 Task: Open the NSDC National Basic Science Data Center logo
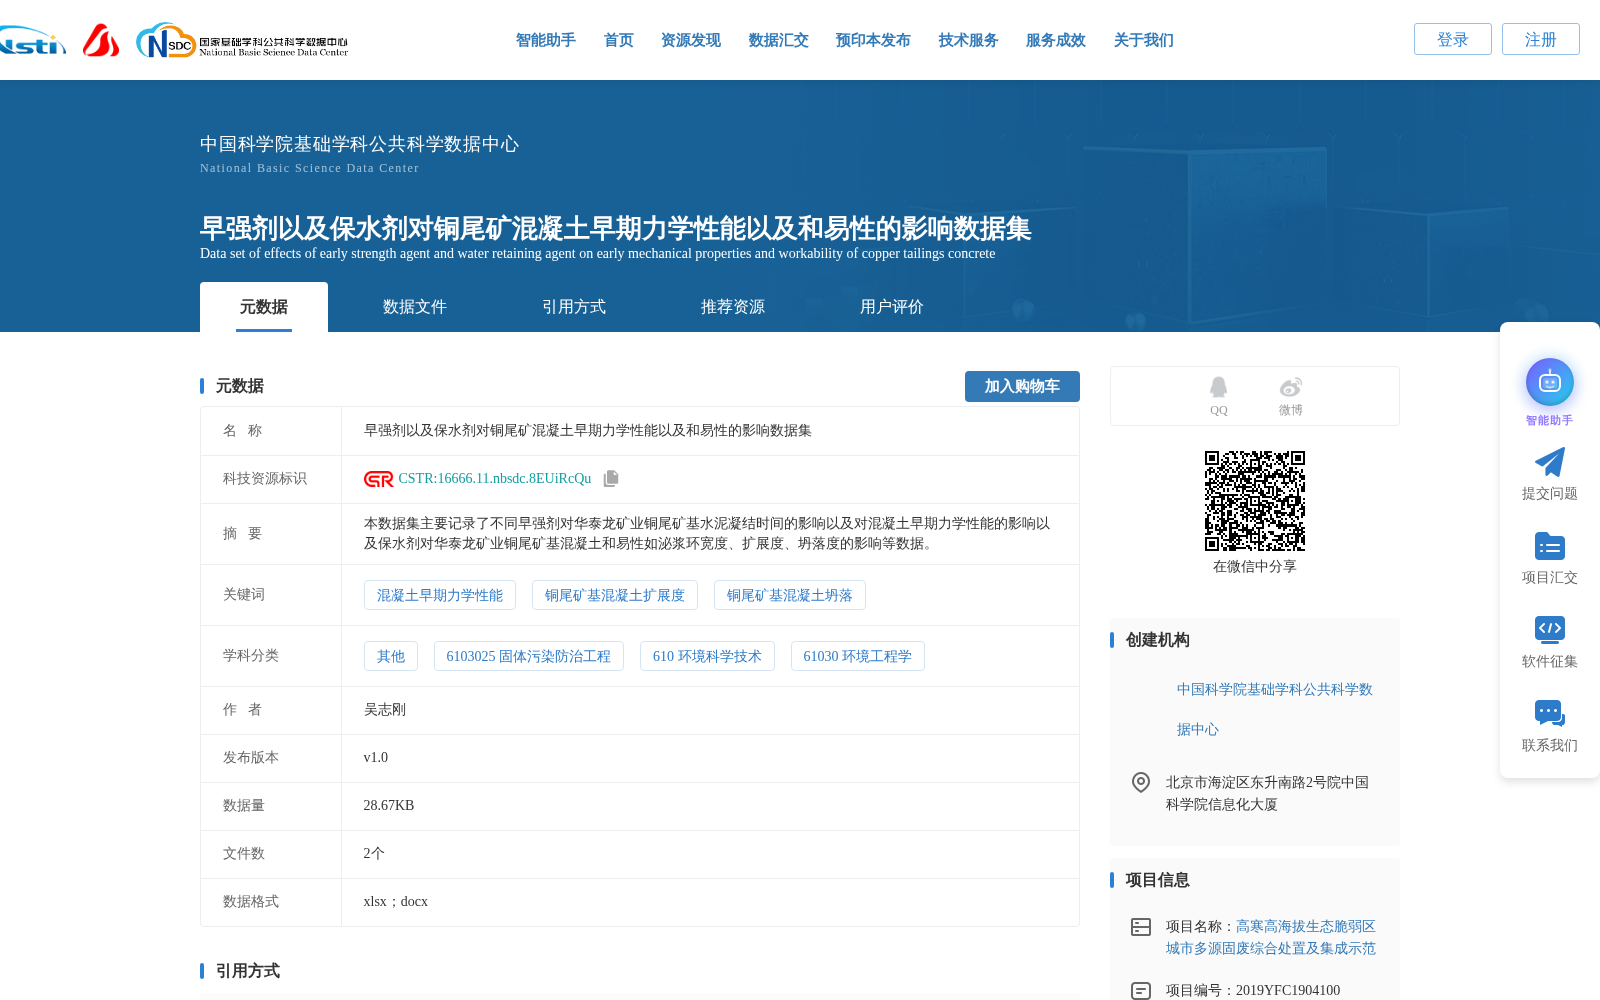(x=242, y=41)
